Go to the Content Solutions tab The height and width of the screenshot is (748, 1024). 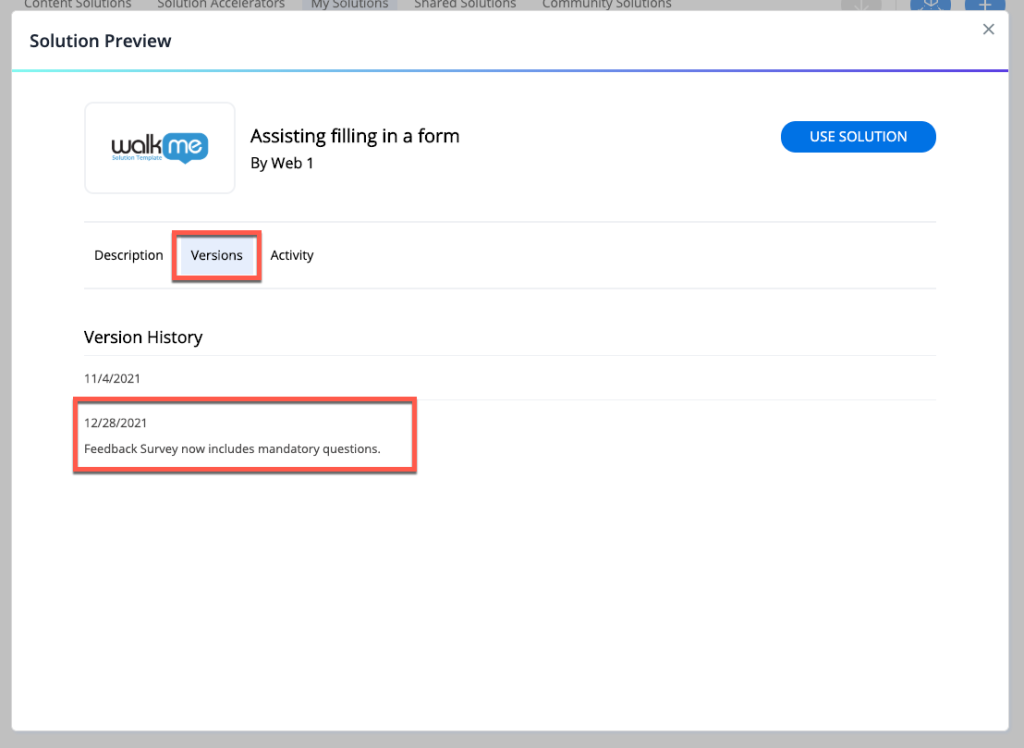(77, 5)
